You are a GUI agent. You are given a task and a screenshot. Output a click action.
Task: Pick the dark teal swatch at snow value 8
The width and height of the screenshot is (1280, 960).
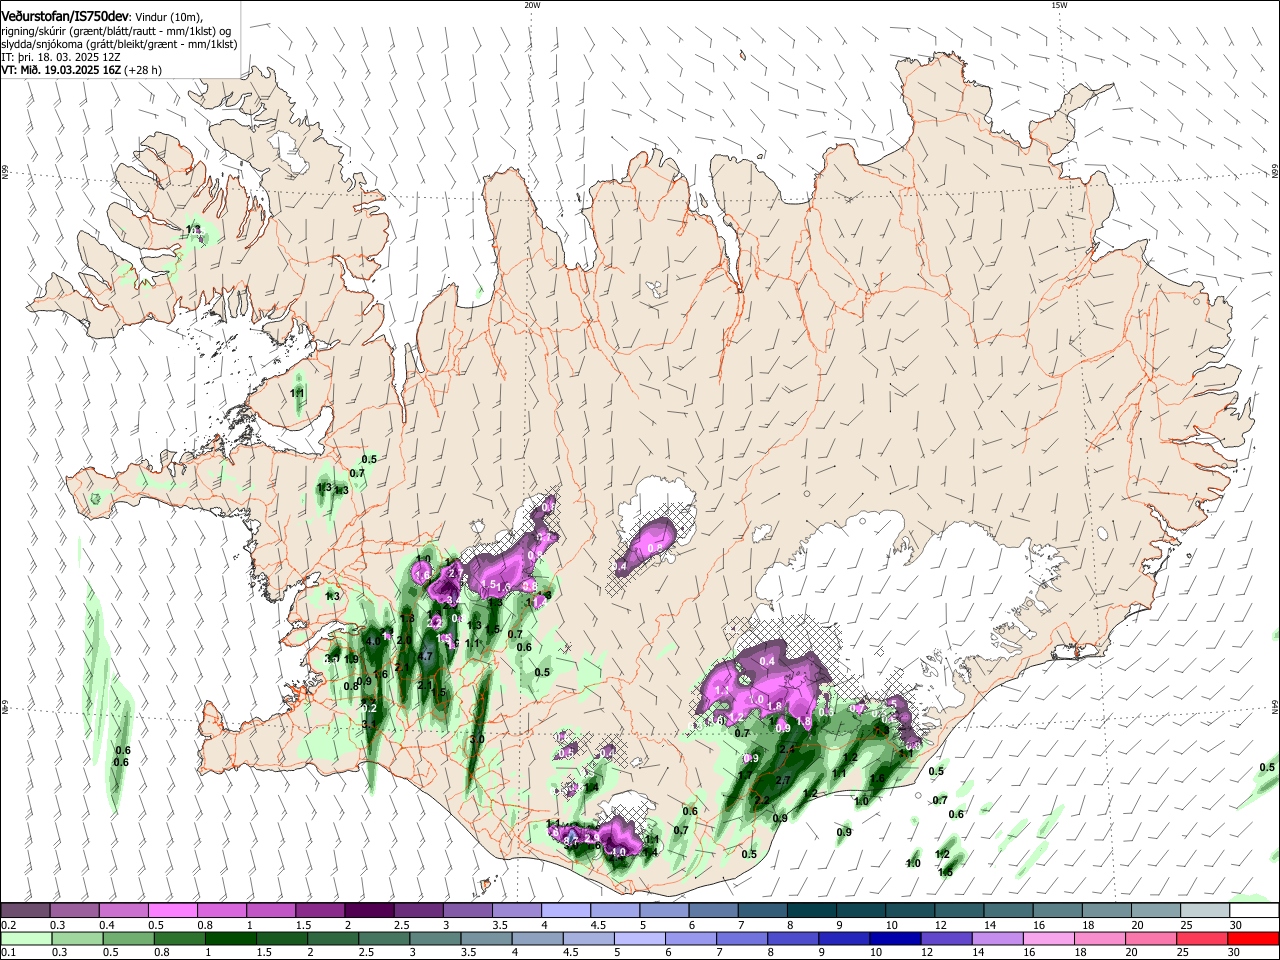click(812, 911)
